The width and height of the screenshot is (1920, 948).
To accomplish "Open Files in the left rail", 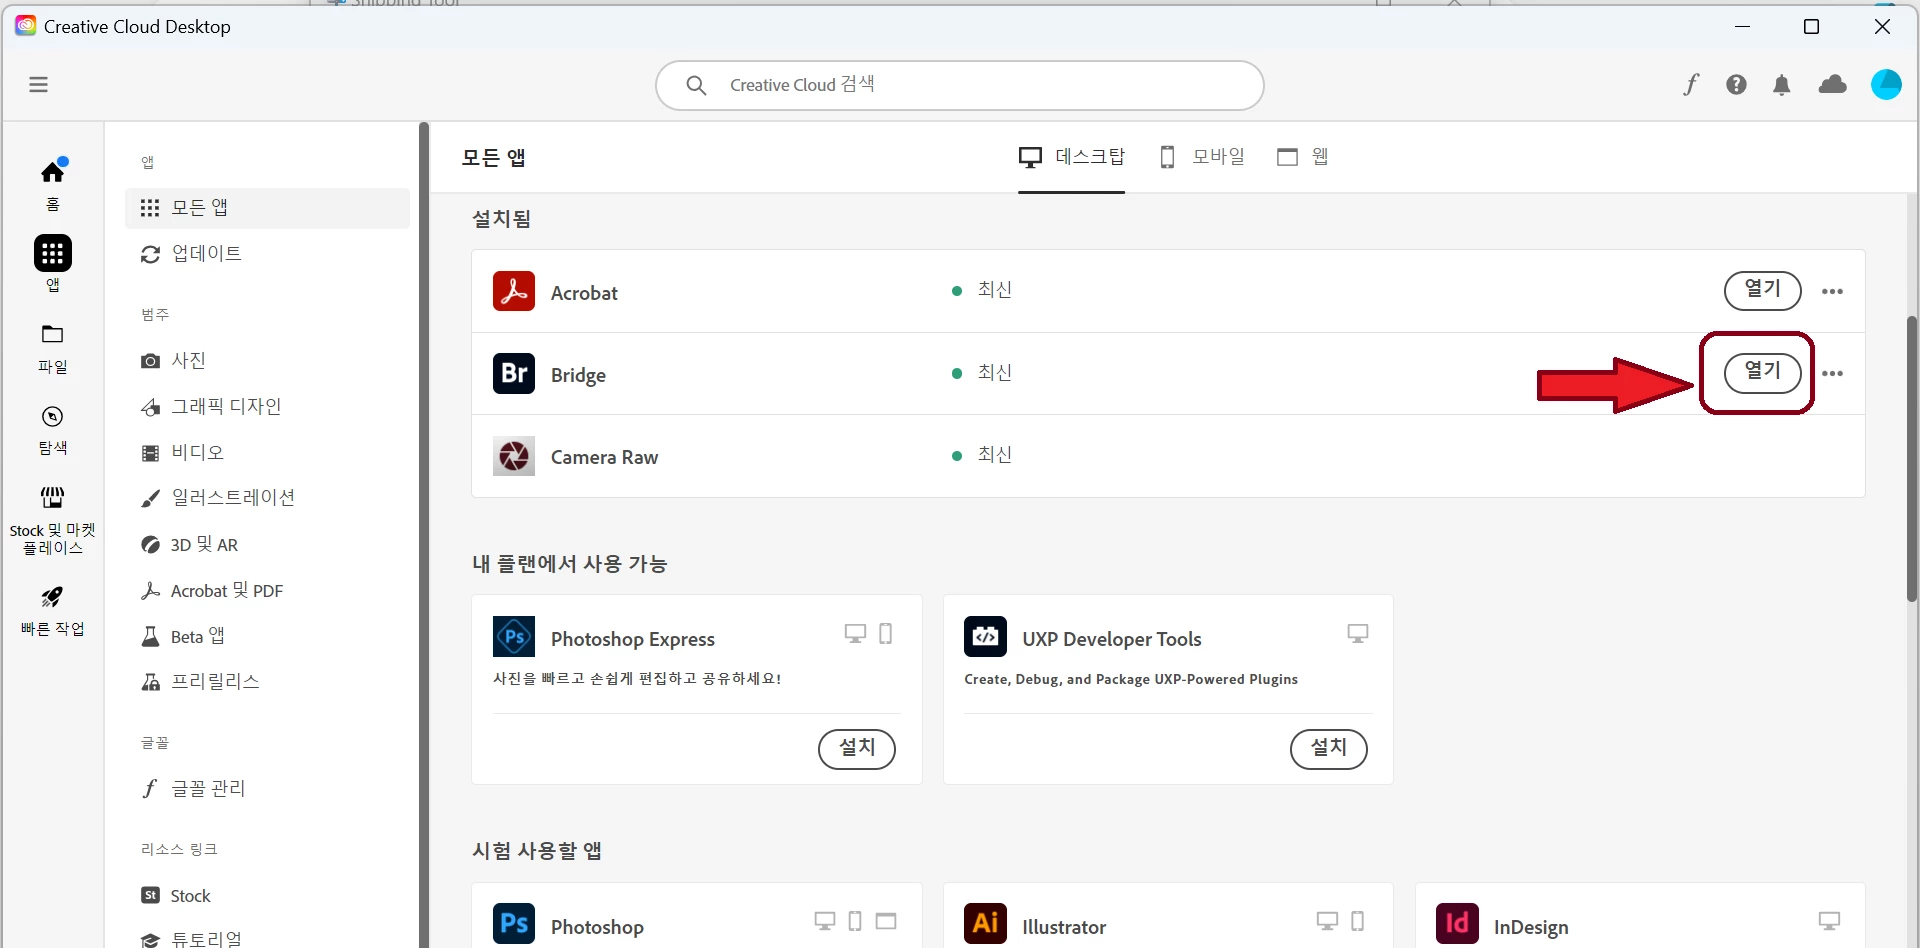I will pos(53,349).
